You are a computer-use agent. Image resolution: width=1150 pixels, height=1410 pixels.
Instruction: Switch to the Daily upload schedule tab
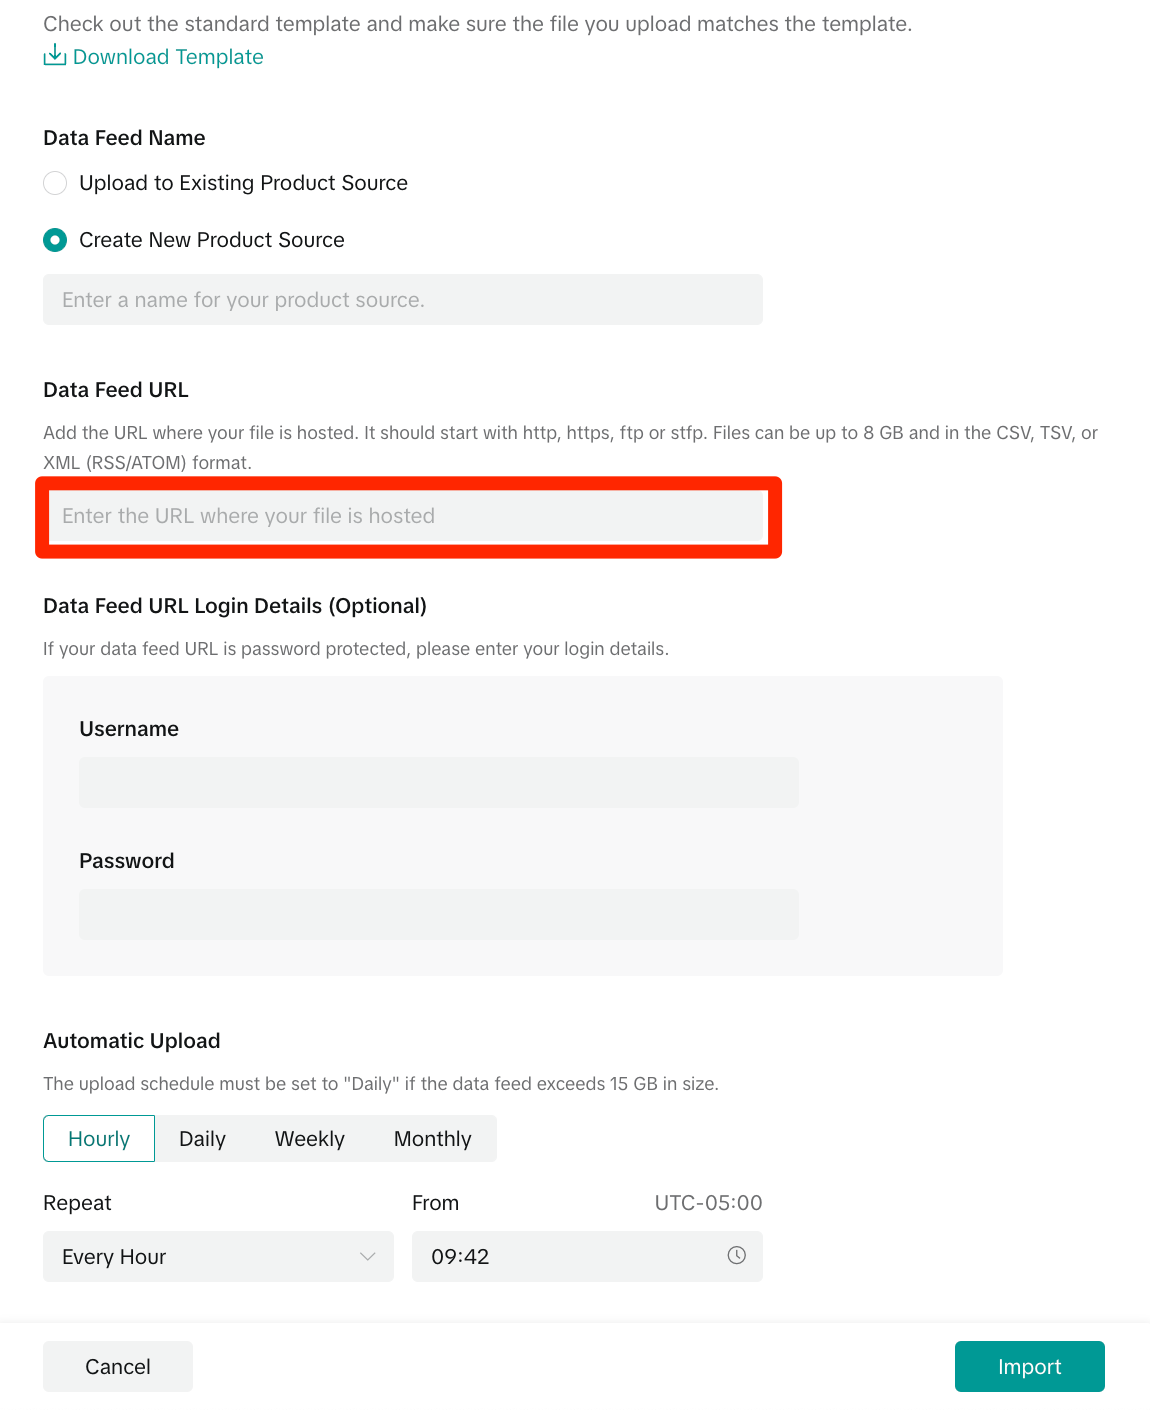coord(202,1139)
